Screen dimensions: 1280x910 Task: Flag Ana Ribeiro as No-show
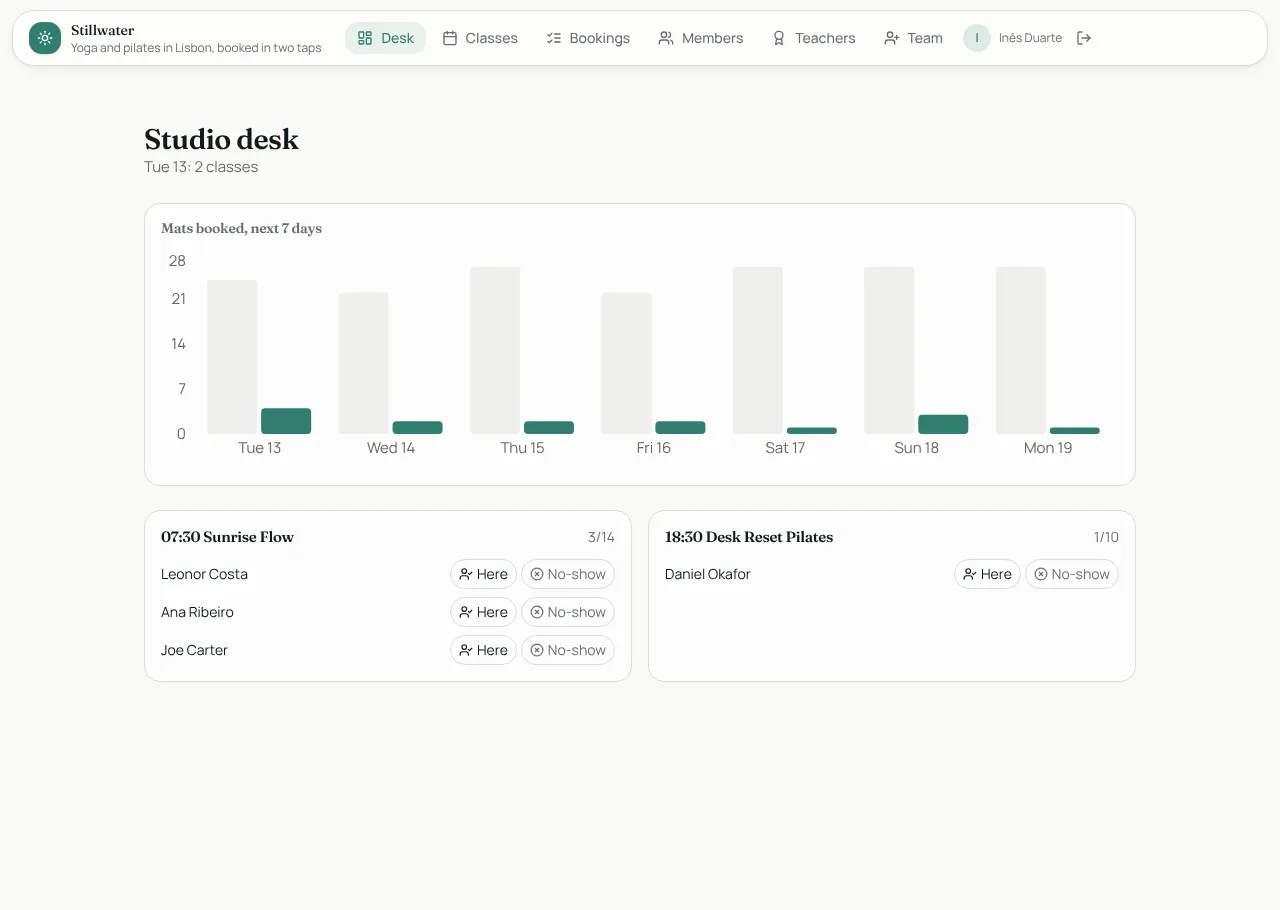click(568, 612)
